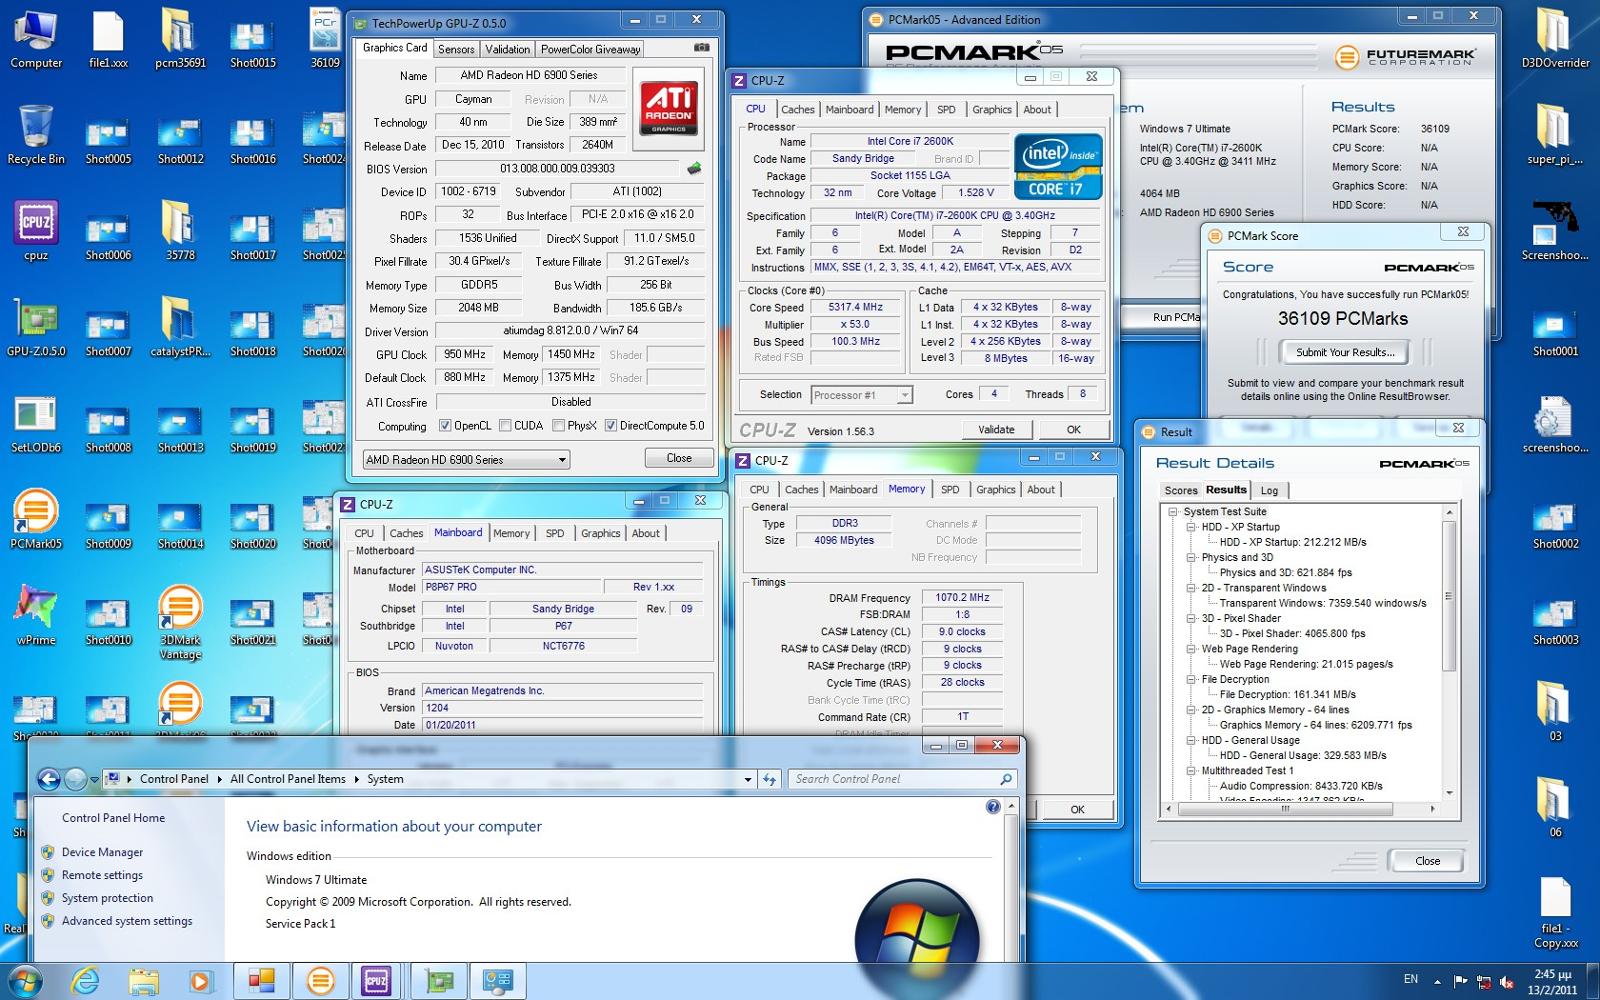Image resolution: width=1600 pixels, height=1000 pixels.
Task: Click the Close button in GPU-Z
Action: [679, 458]
